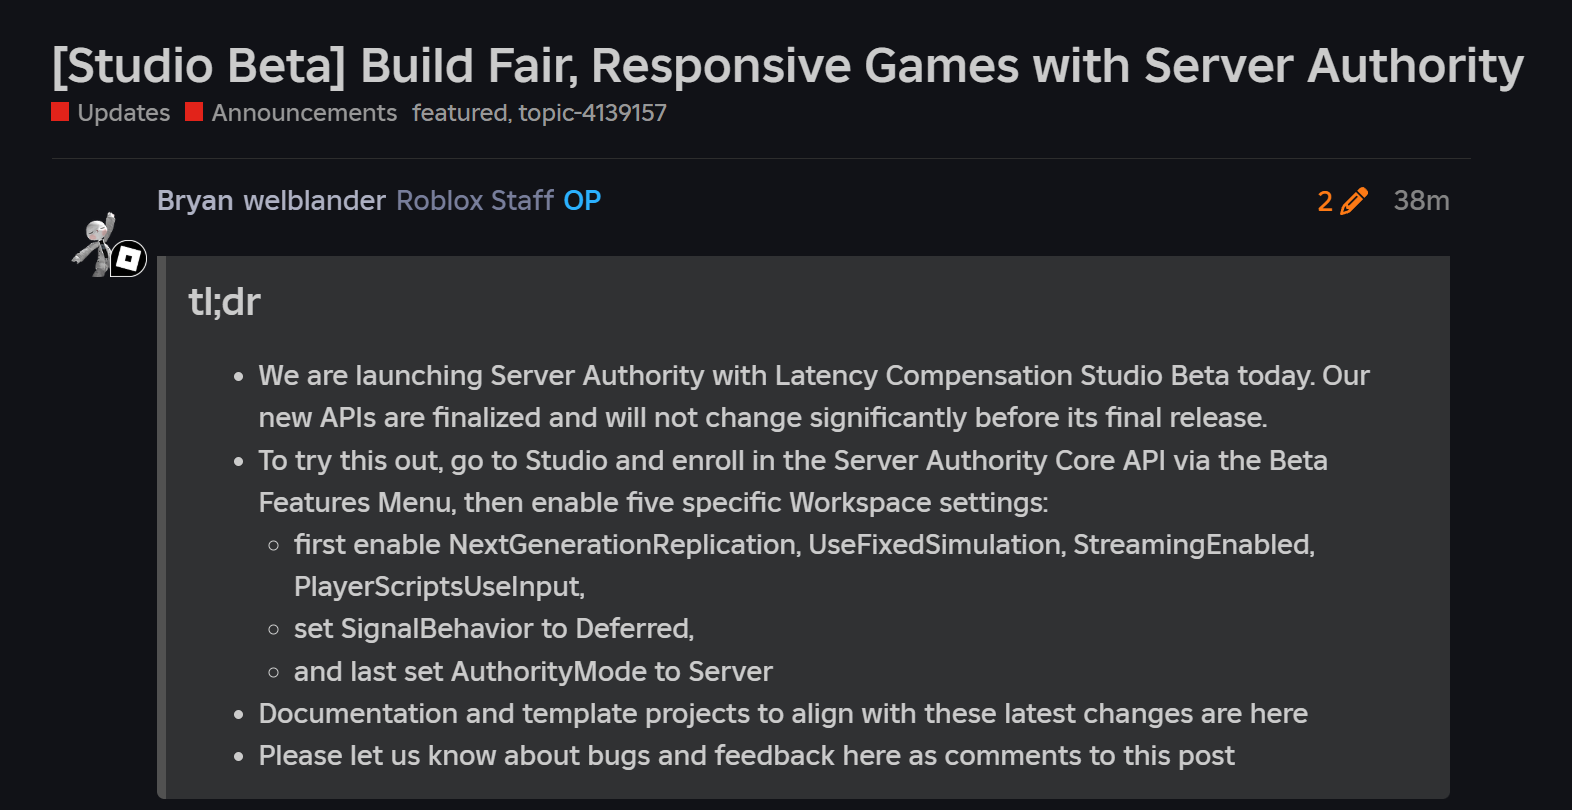
Task: Click the 'To try this out' bullet text
Action: [x=793, y=481]
